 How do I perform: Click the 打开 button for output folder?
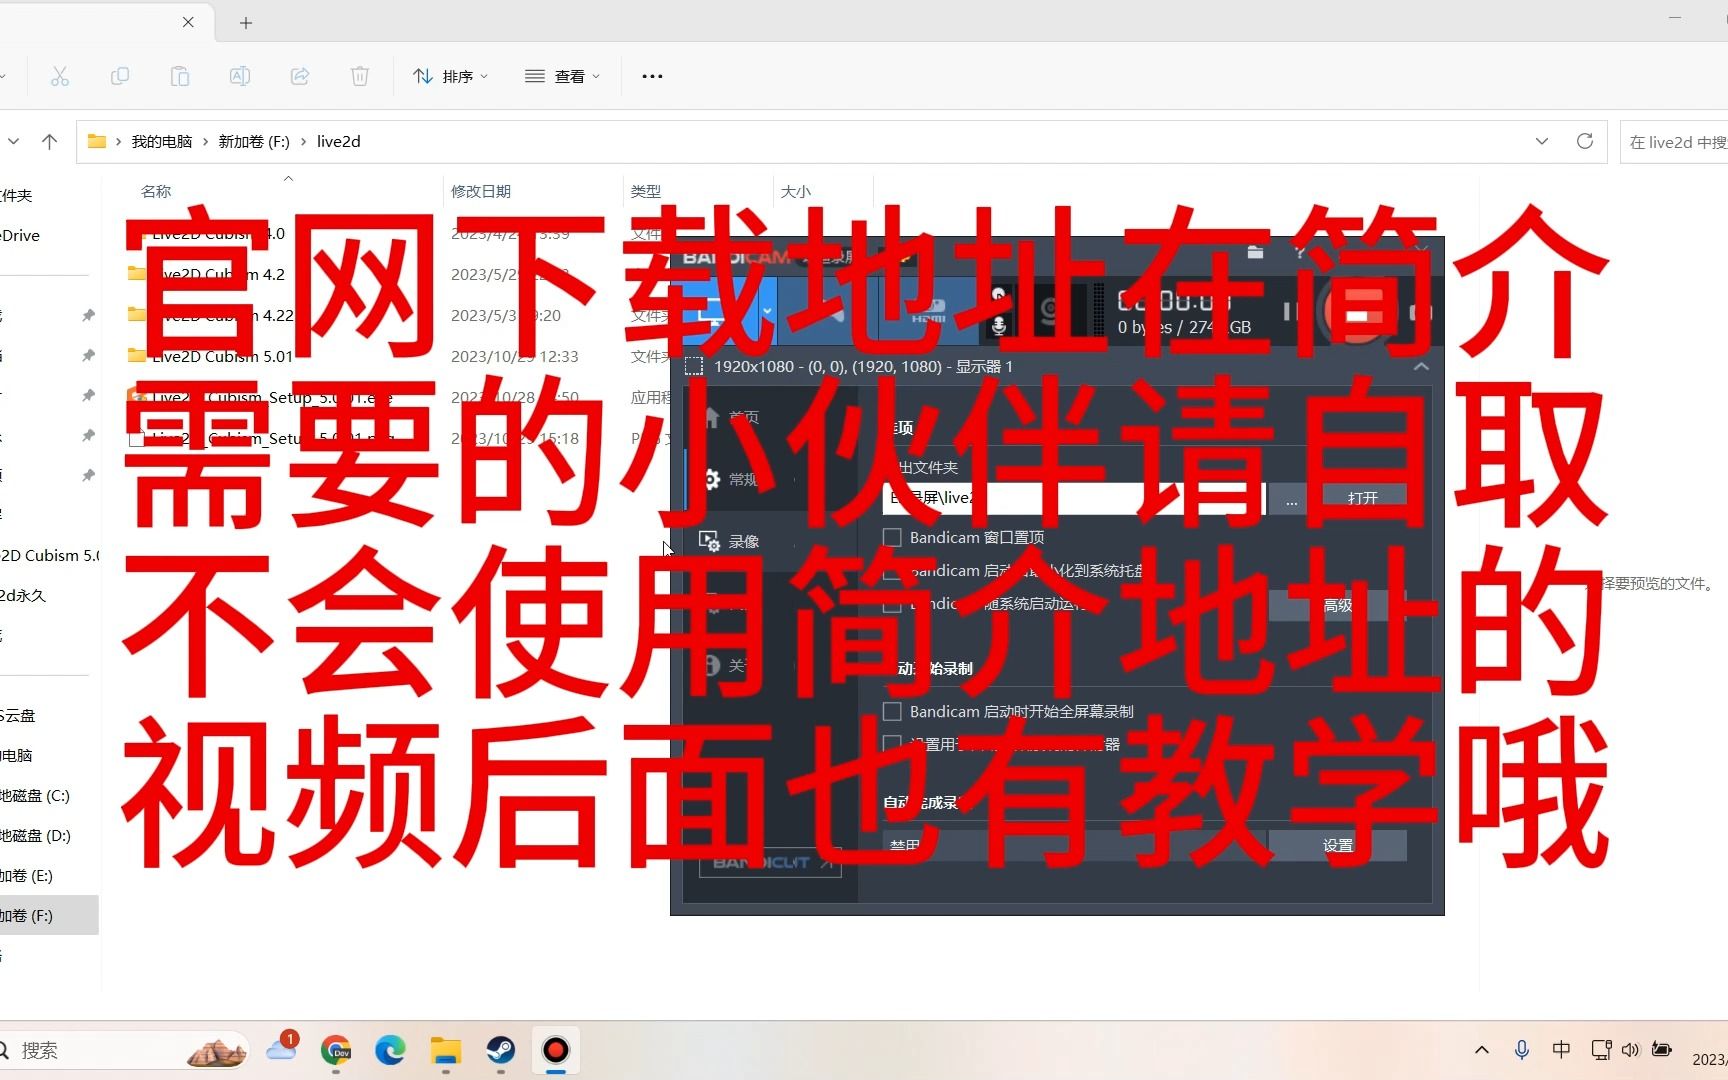coord(1363,498)
